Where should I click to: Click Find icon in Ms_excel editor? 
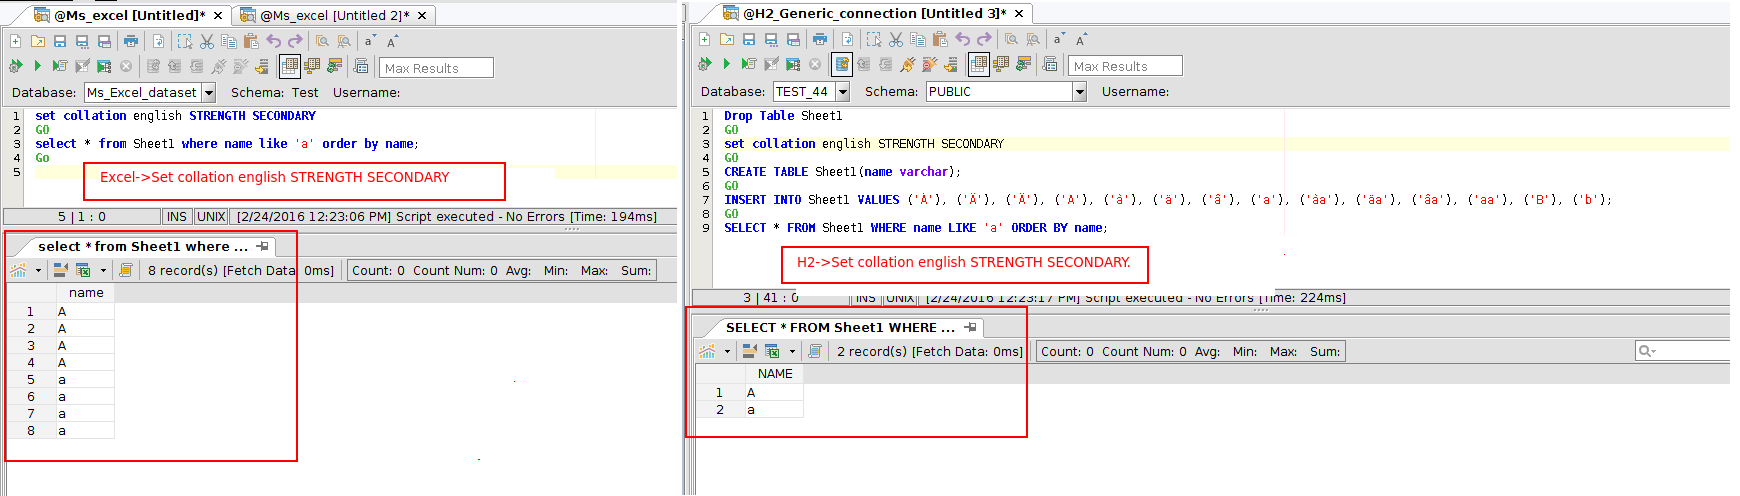pyautogui.click(x=322, y=41)
